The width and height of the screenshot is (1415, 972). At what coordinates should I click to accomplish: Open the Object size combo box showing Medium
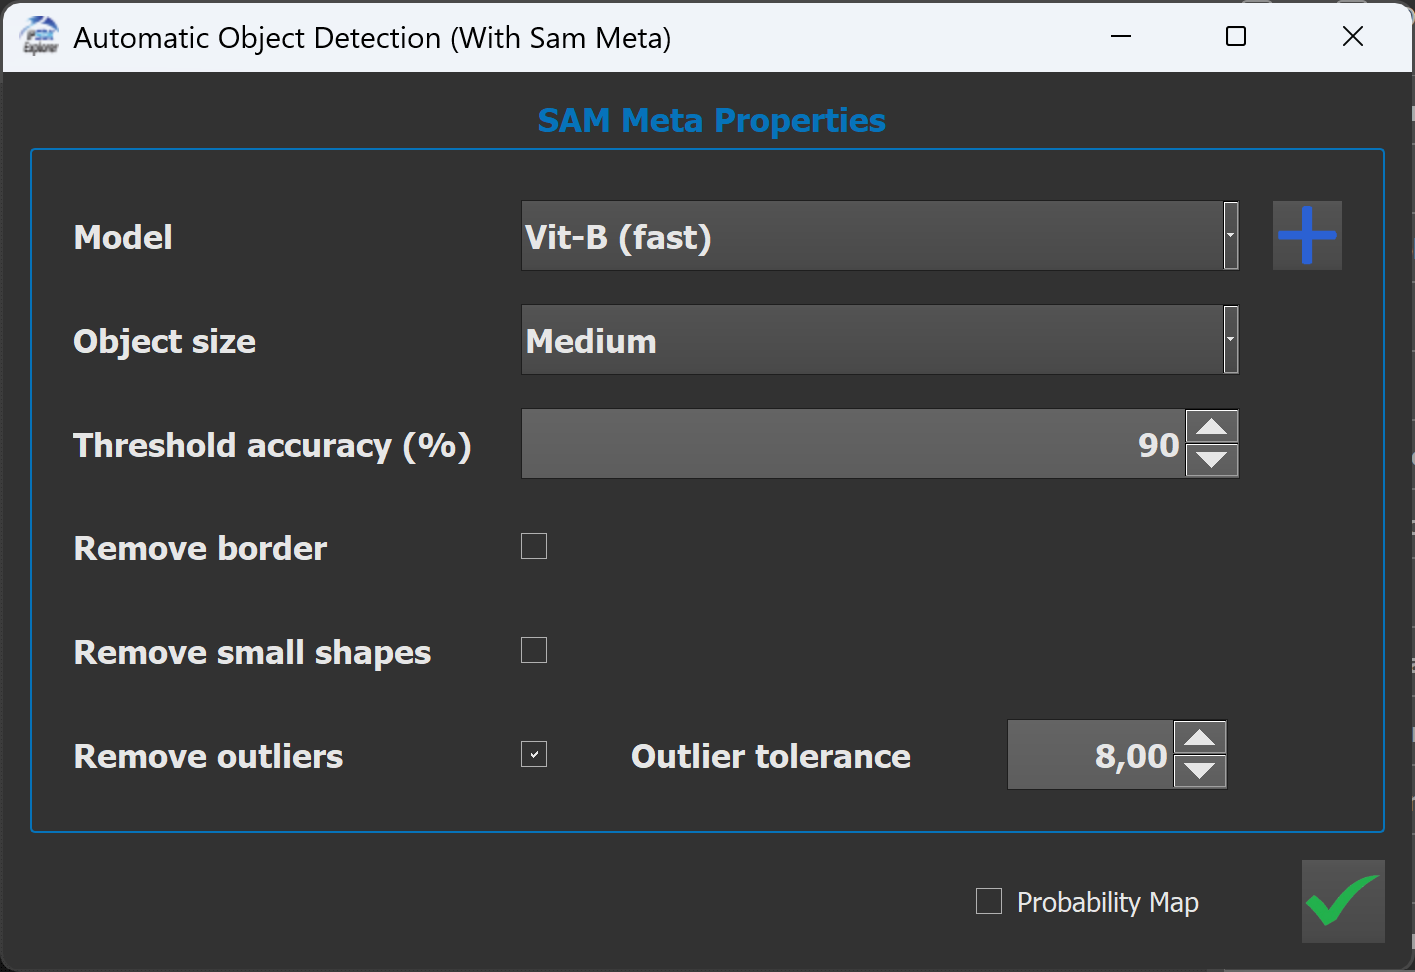coord(870,340)
